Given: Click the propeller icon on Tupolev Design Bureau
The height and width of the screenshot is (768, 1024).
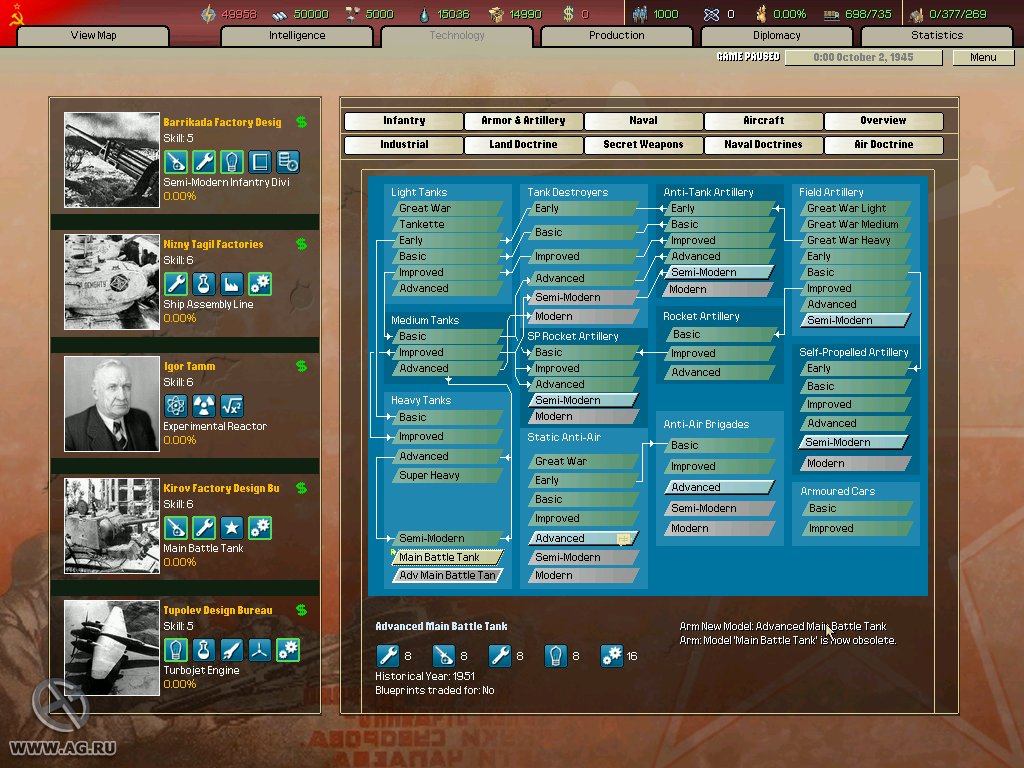Looking at the screenshot, I should [260, 650].
